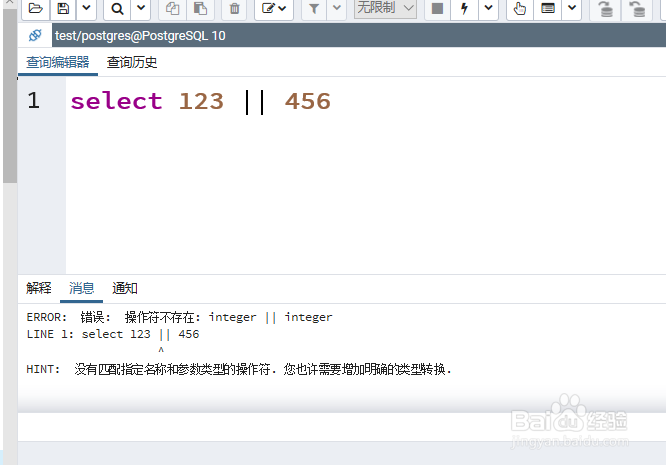
Task: Click the hand pointer explain icon
Action: [520, 8]
